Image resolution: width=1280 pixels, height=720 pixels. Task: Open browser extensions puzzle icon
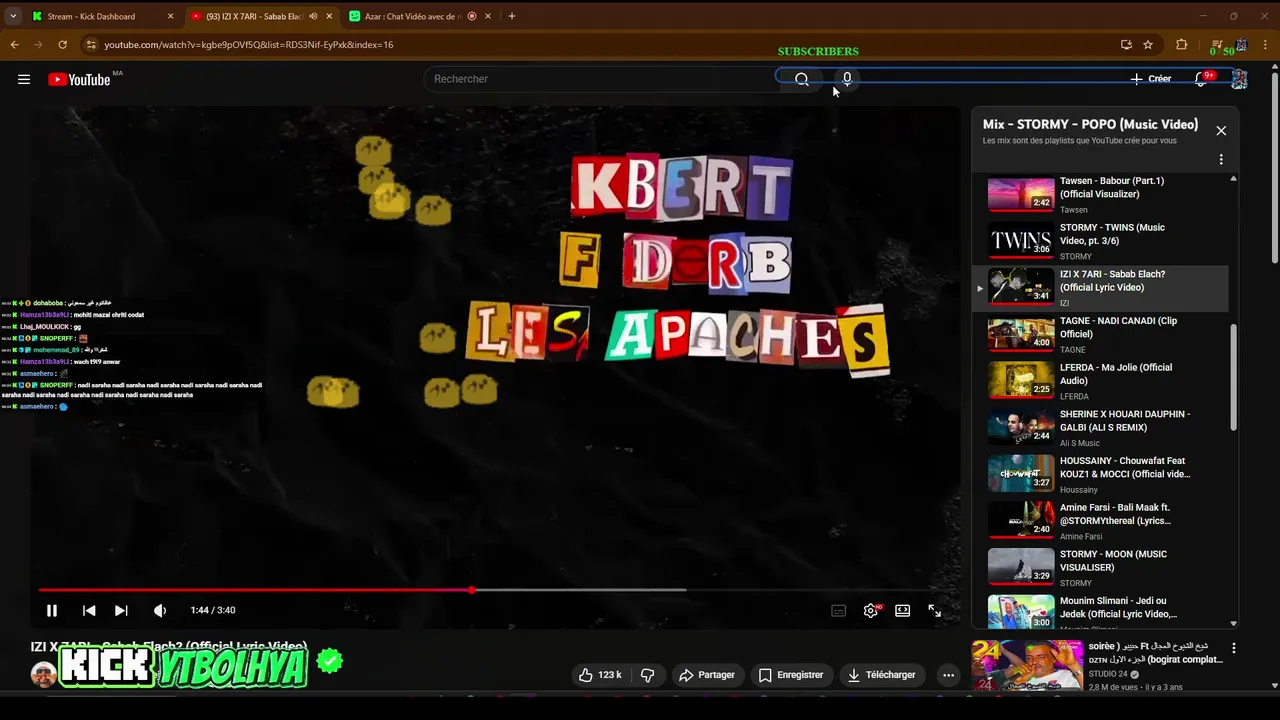pyautogui.click(x=1181, y=45)
